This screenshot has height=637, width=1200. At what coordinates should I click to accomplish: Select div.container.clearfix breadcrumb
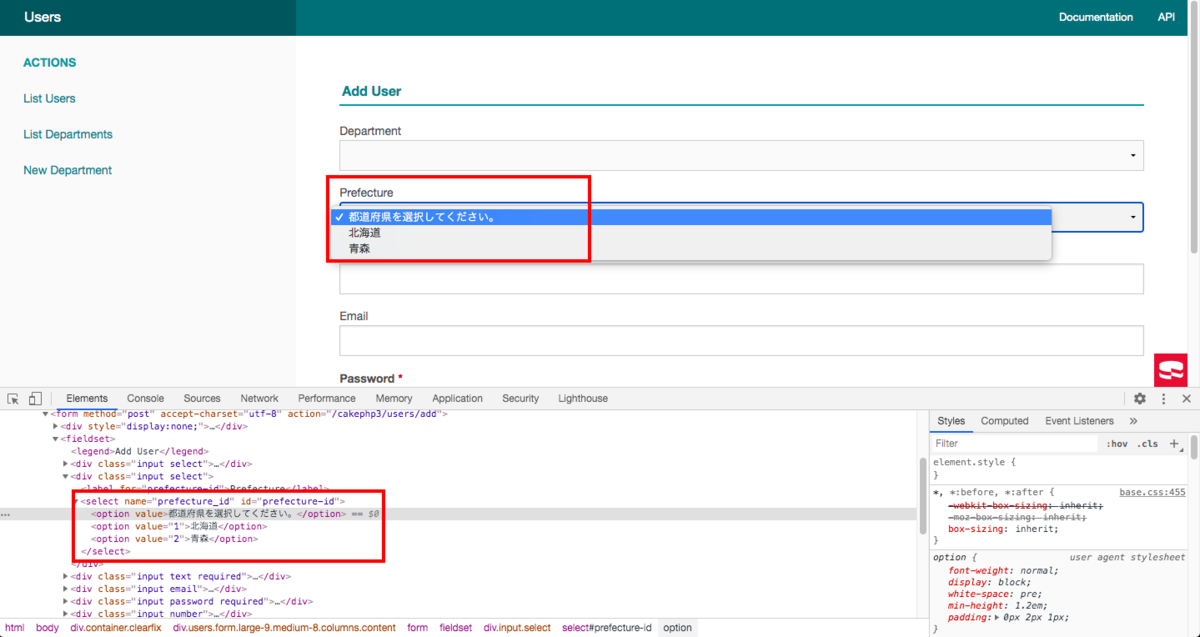coord(115,628)
